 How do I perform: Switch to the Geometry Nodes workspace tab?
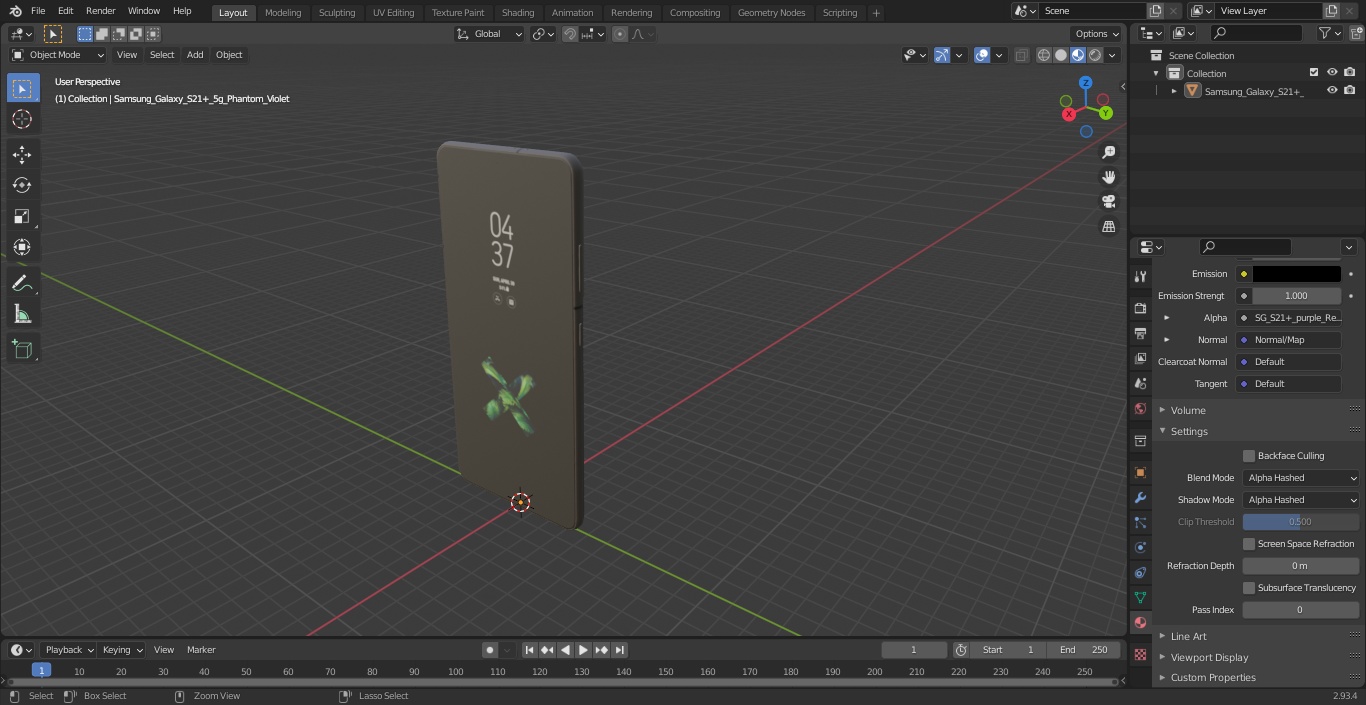pyautogui.click(x=771, y=12)
